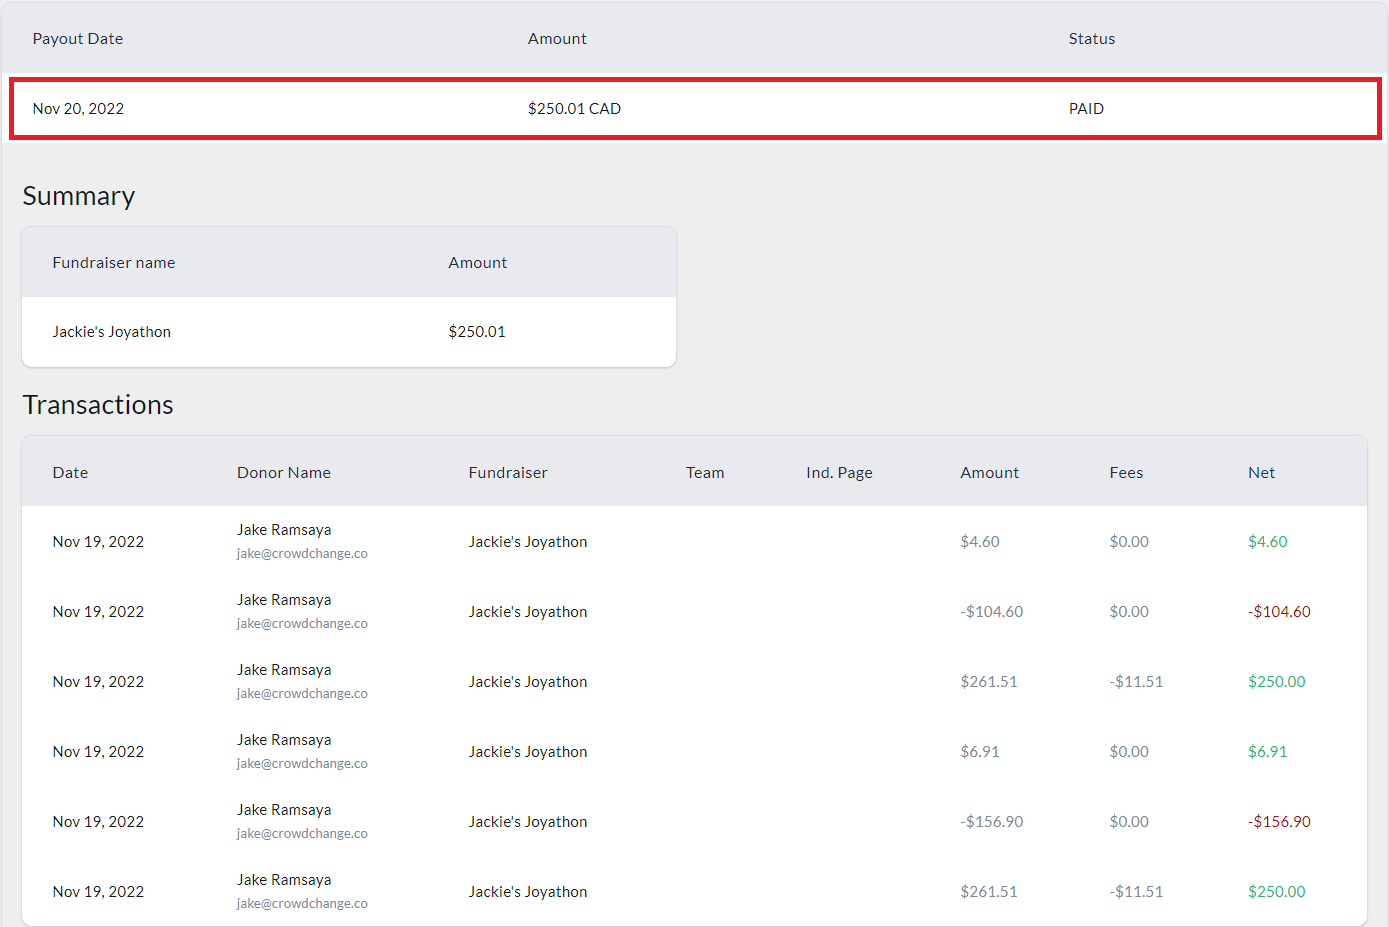Image resolution: width=1389 pixels, height=927 pixels.
Task: Open Jackie's Joyathon in the Summary table
Action: 111,332
